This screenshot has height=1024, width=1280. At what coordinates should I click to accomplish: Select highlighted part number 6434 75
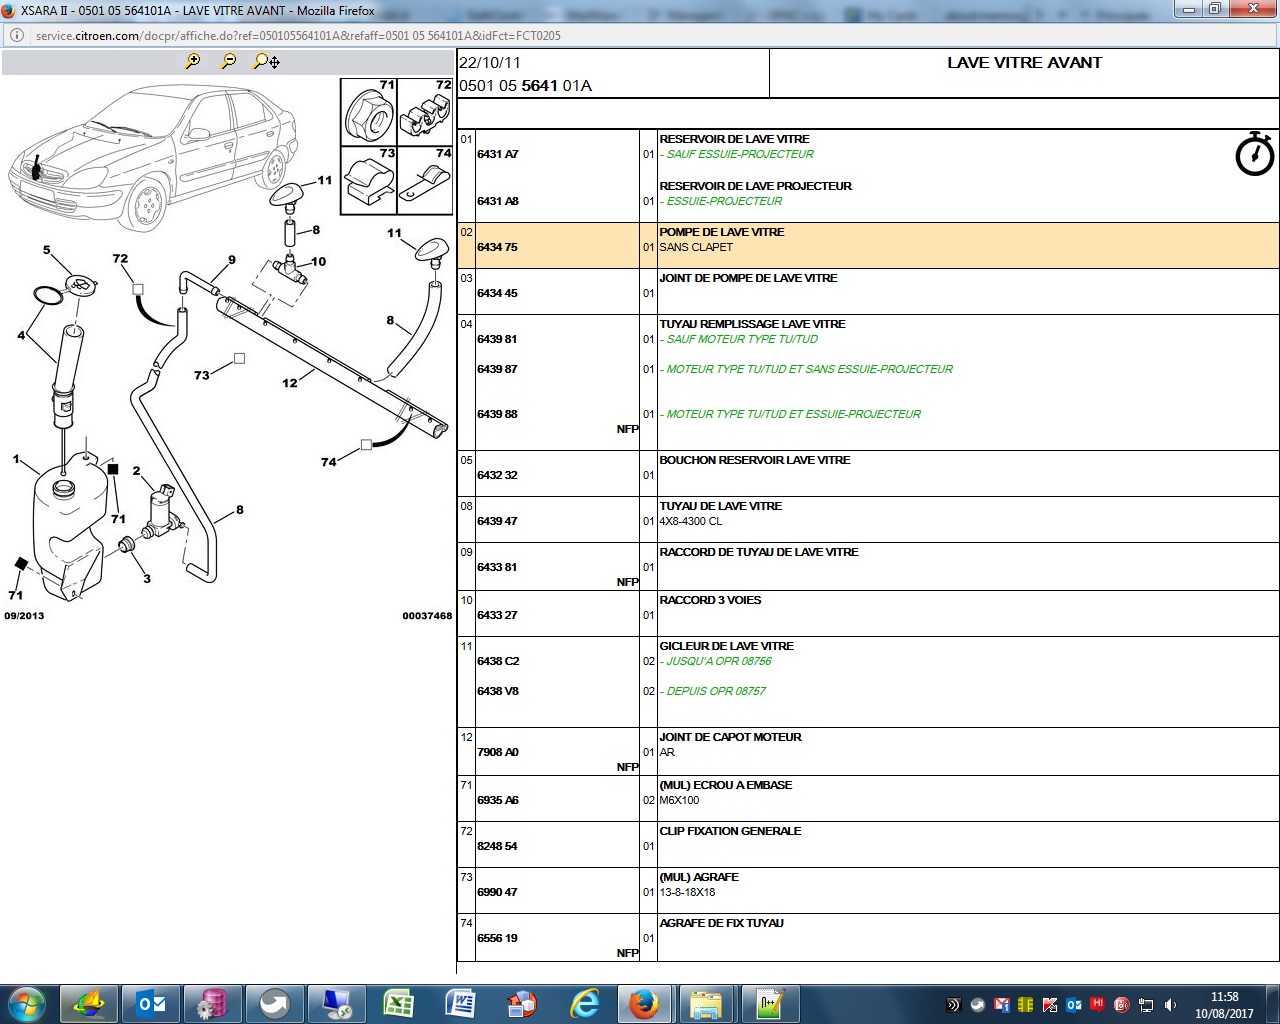click(x=497, y=247)
